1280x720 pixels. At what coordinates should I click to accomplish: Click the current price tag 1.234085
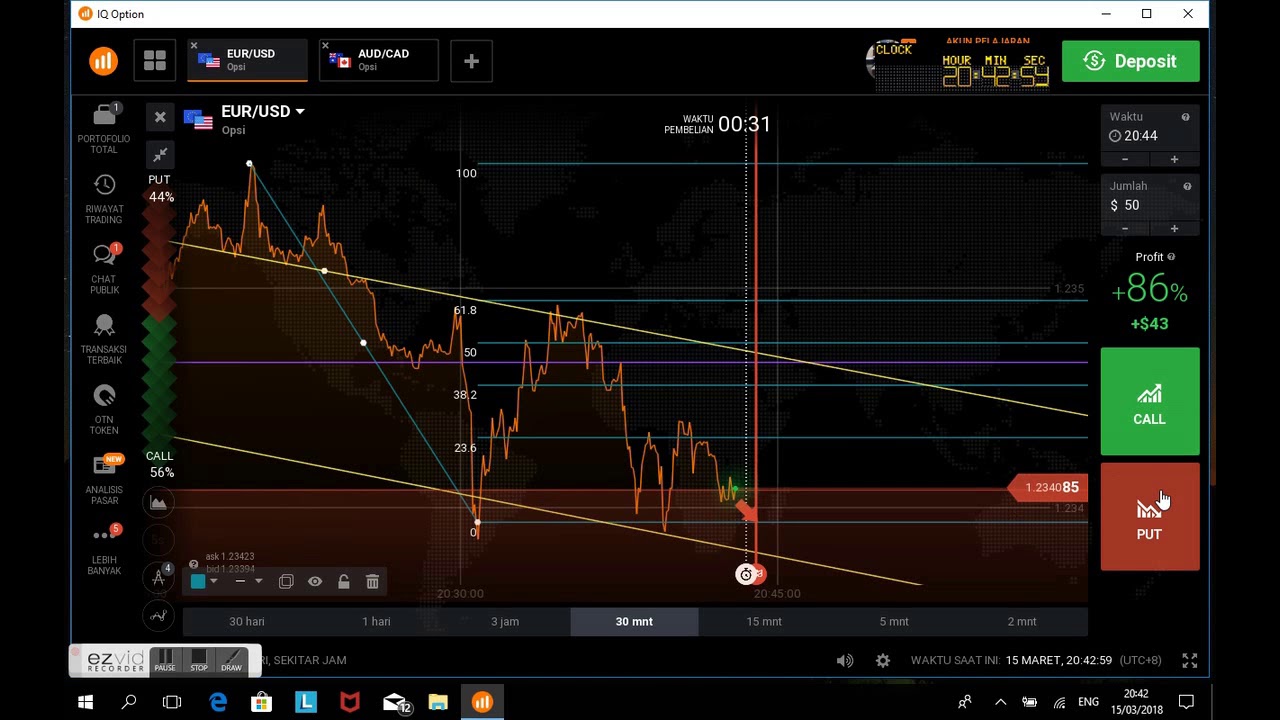(x=1046, y=487)
